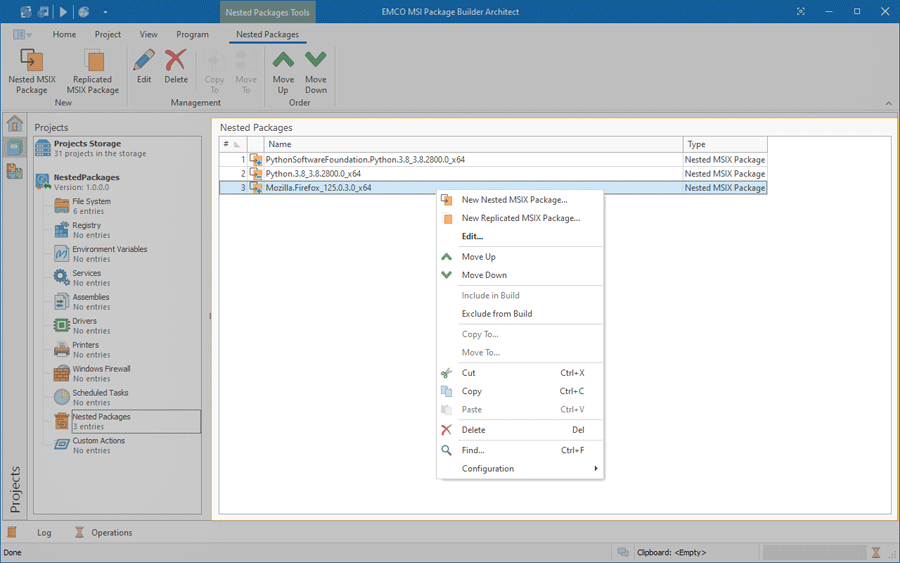Switch to the Nested Packages ribbon tab
Viewport: 900px width, 563px height.
tap(267, 34)
